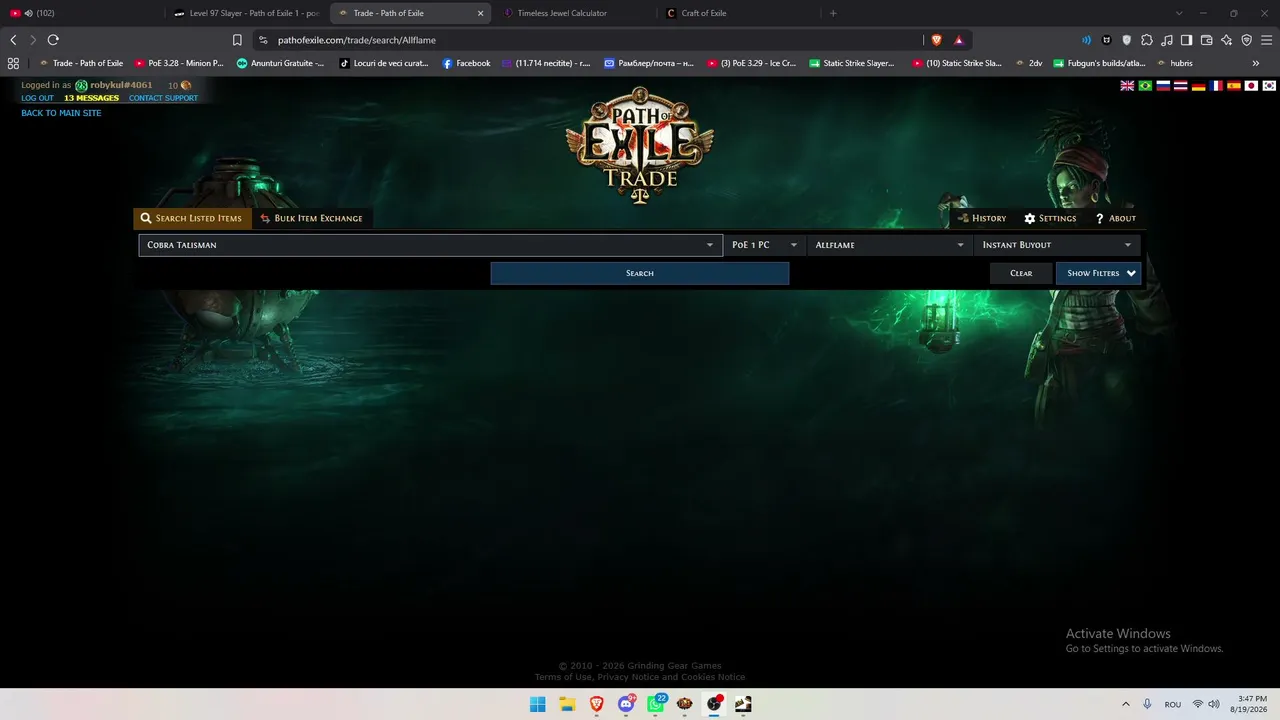Image resolution: width=1280 pixels, height=720 pixels.
Task: Open Brave Leo AI sparkle icon
Action: pyautogui.click(x=1226, y=40)
